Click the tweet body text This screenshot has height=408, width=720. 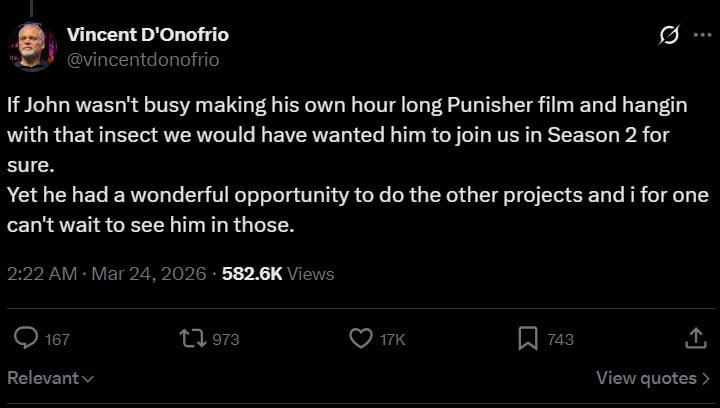(340, 165)
